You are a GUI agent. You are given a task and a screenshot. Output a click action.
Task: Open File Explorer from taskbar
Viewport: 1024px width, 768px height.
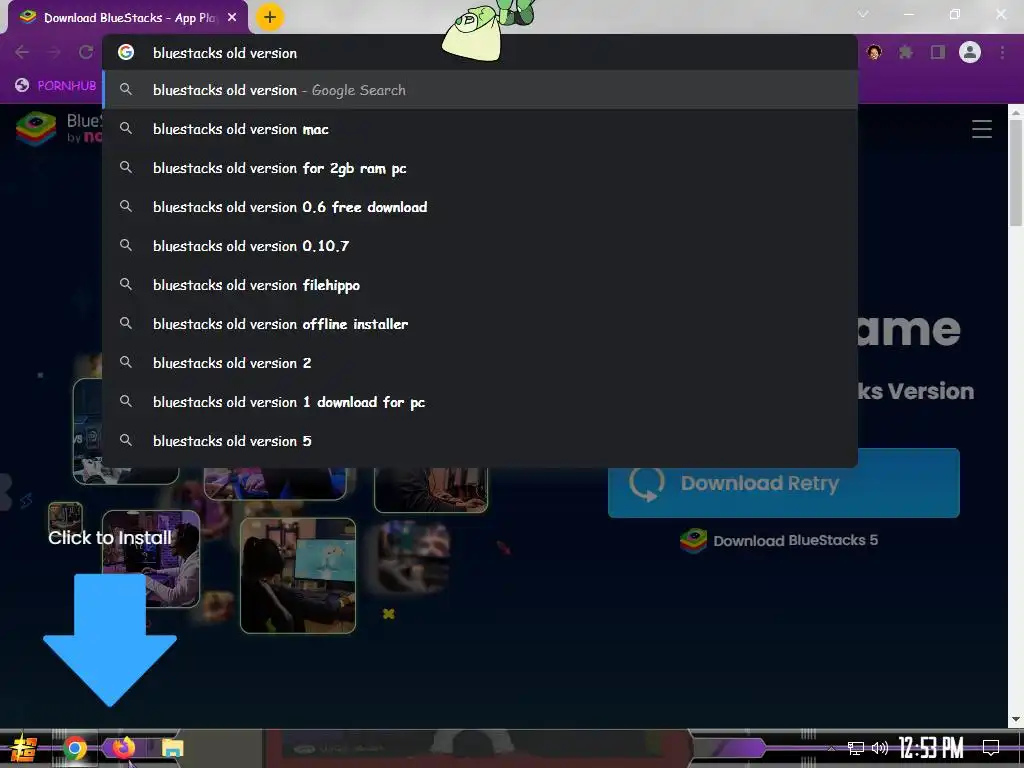click(172, 748)
